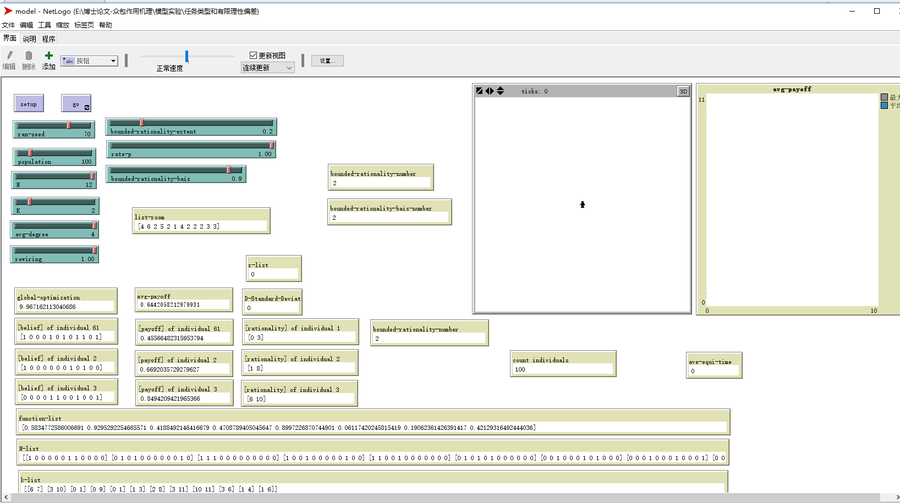This screenshot has height=503, width=900.
Task: Click the vertical shift arrows in view header
Action: tap(500, 91)
